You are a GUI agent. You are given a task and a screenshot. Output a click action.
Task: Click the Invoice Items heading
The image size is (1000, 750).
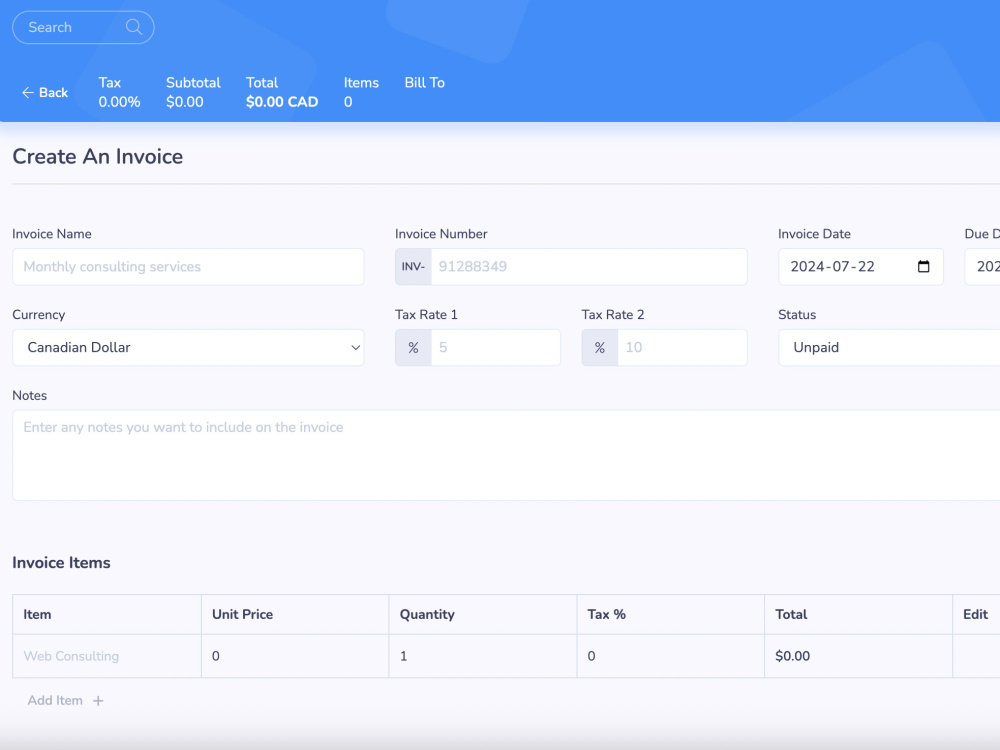61,562
